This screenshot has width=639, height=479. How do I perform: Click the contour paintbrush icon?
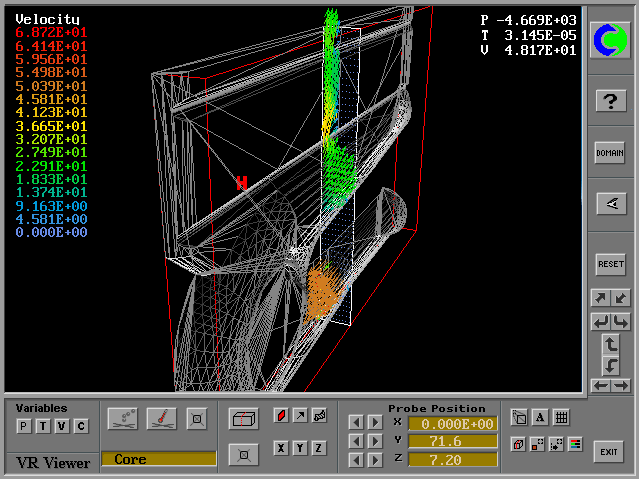tap(160, 418)
